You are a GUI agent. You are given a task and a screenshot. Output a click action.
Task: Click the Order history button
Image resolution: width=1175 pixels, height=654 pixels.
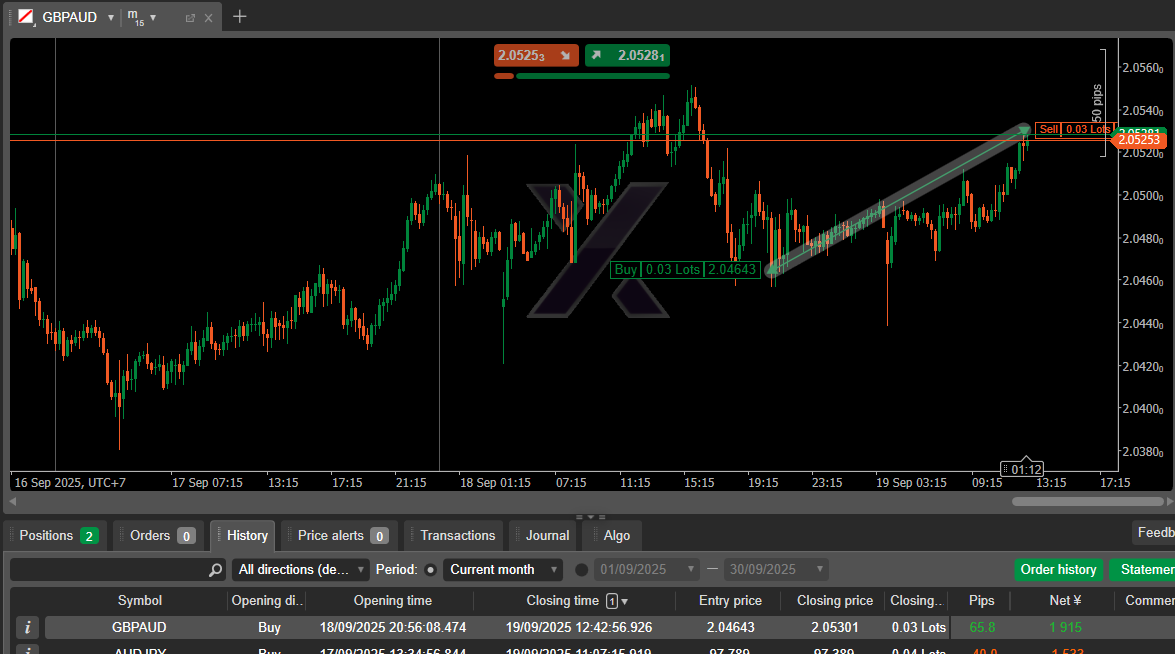click(1058, 570)
